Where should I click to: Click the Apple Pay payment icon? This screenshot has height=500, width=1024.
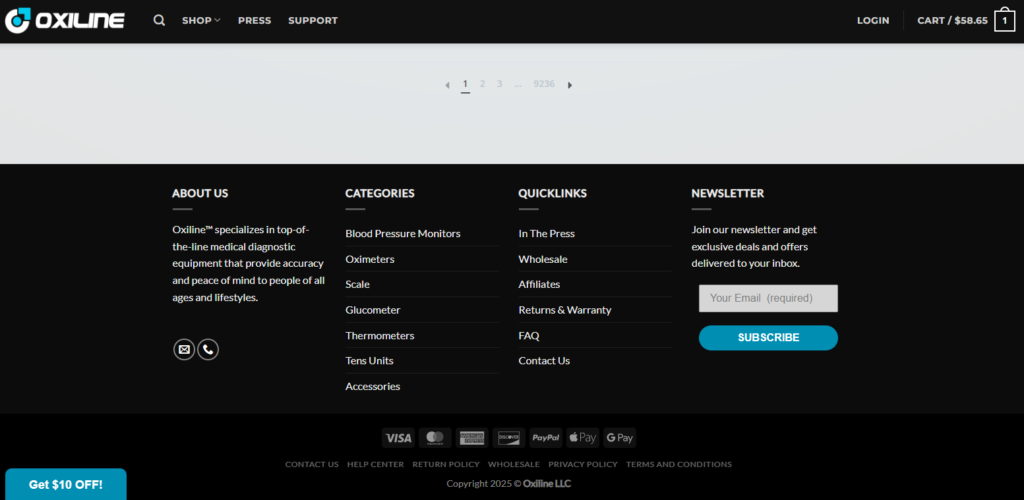click(583, 438)
